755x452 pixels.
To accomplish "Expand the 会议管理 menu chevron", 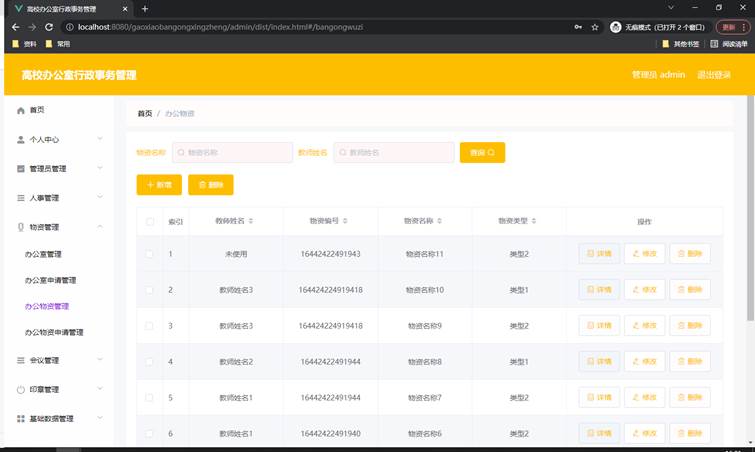I will point(100,359).
